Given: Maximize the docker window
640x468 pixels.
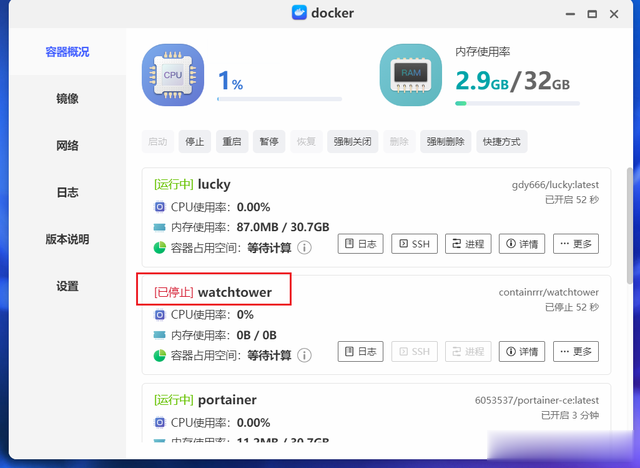Looking at the screenshot, I should point(592,14).
